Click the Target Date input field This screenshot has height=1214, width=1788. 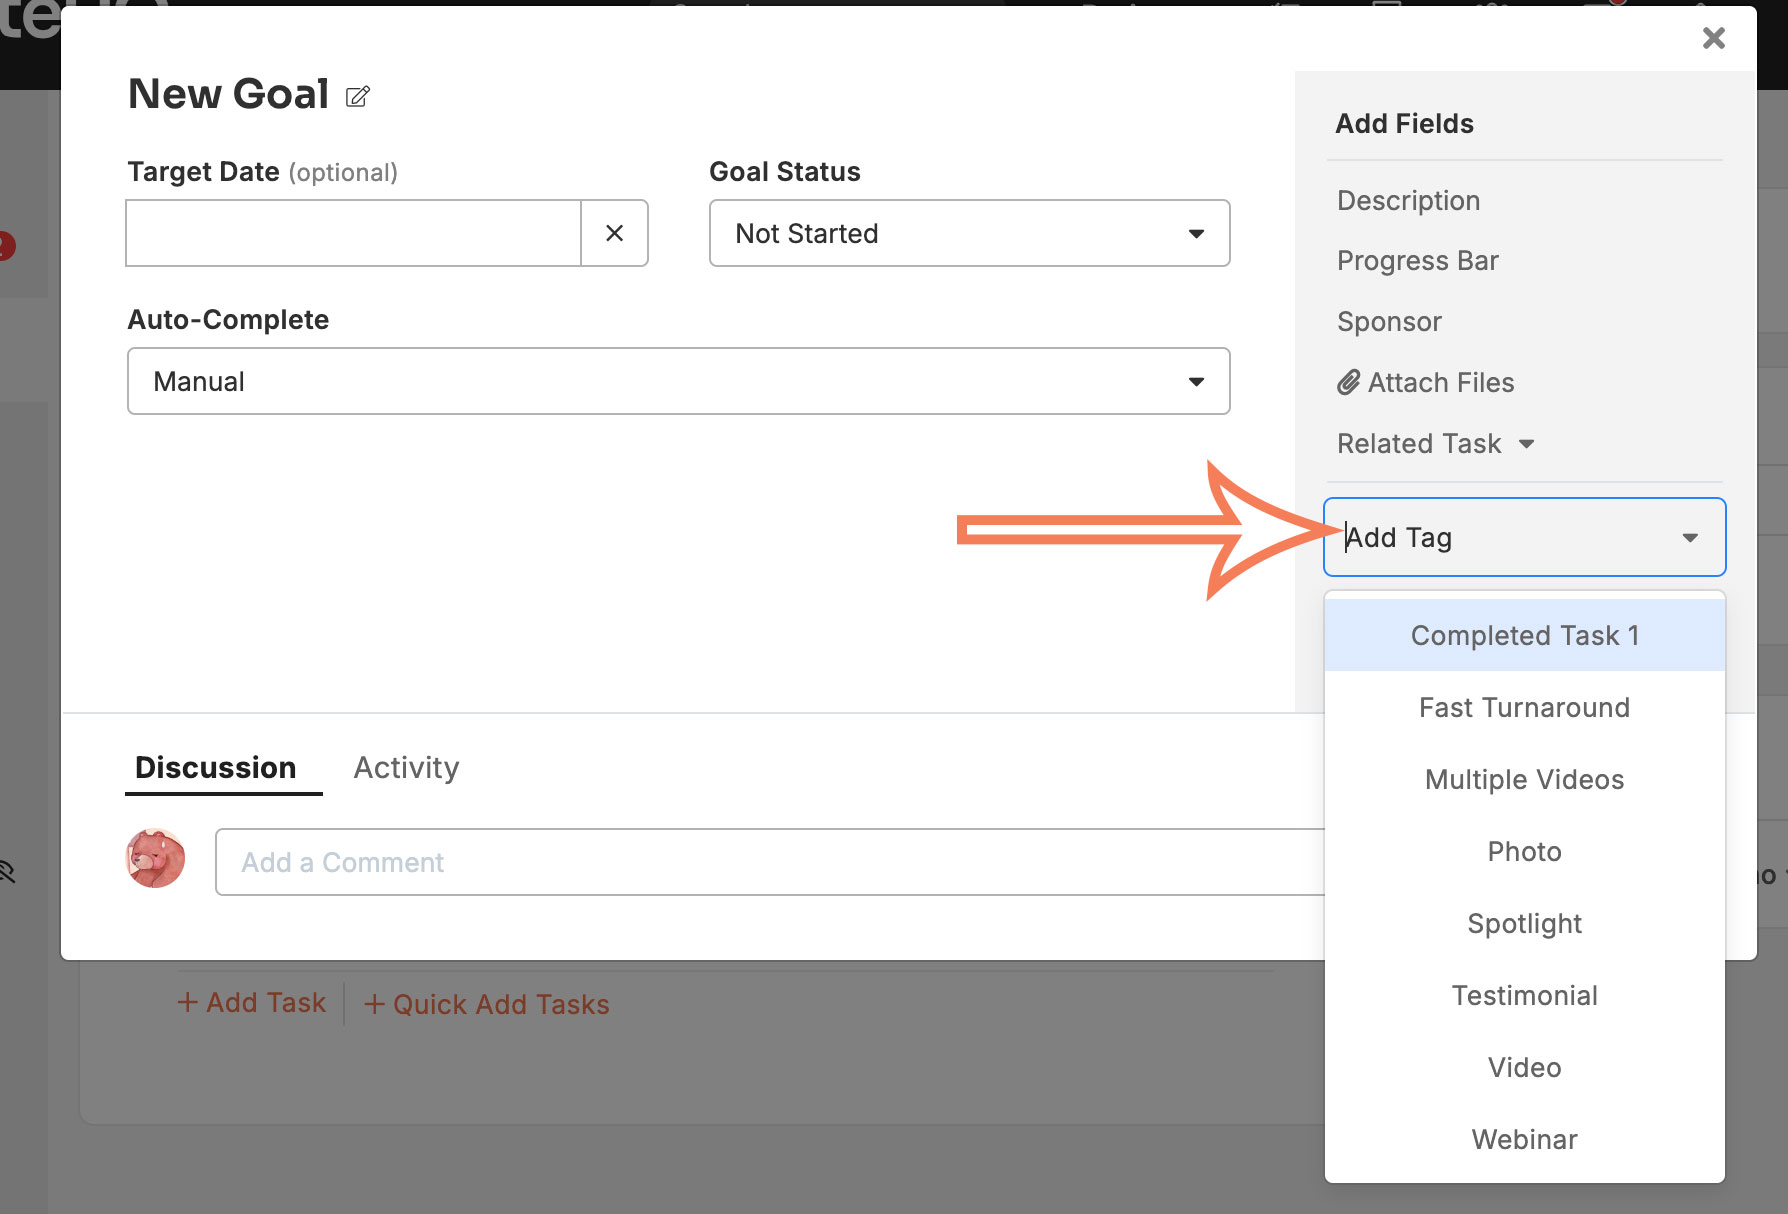[x=353, y=233]
